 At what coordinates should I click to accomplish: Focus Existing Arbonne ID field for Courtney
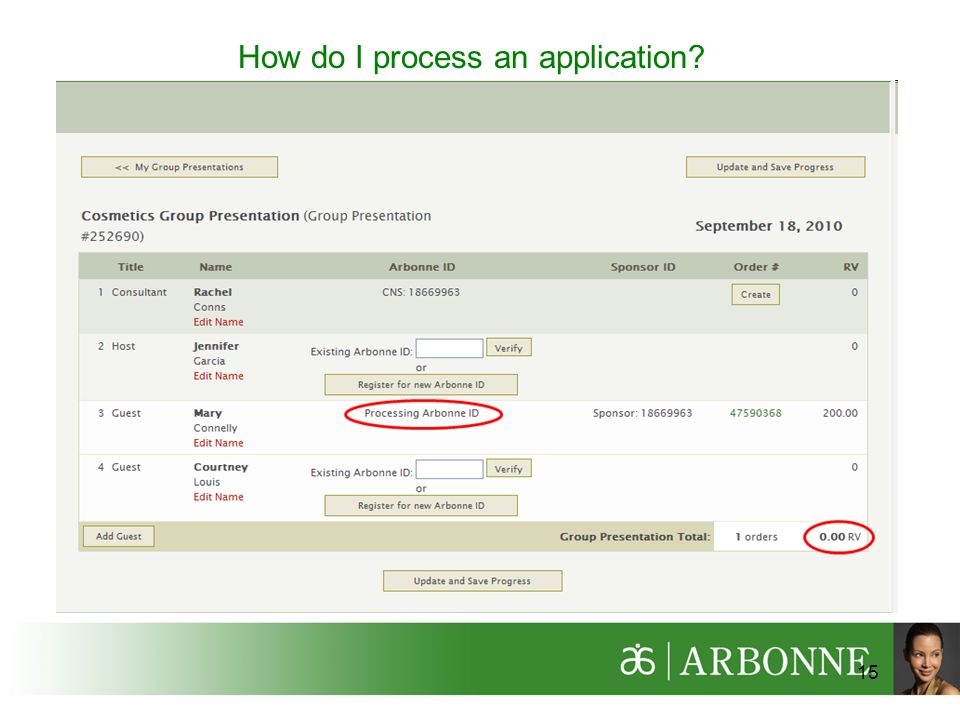pyautogui.click(x=449, y=470)
